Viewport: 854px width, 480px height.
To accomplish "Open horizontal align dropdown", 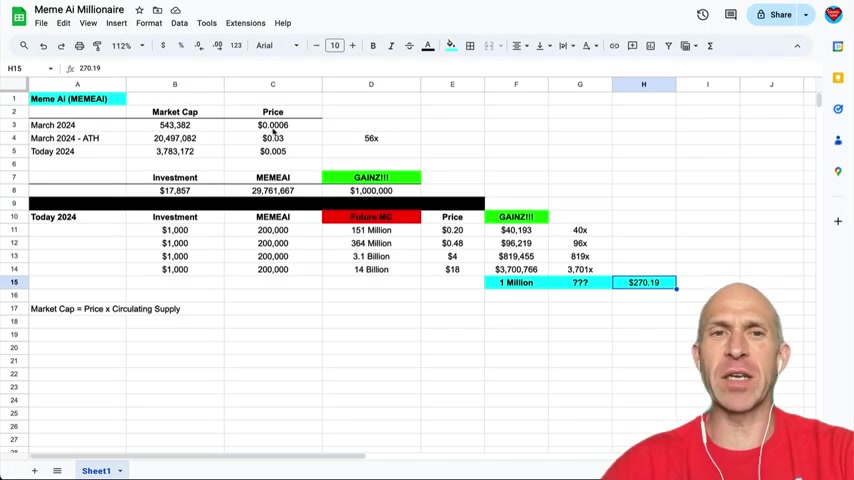I will point(520,46).
